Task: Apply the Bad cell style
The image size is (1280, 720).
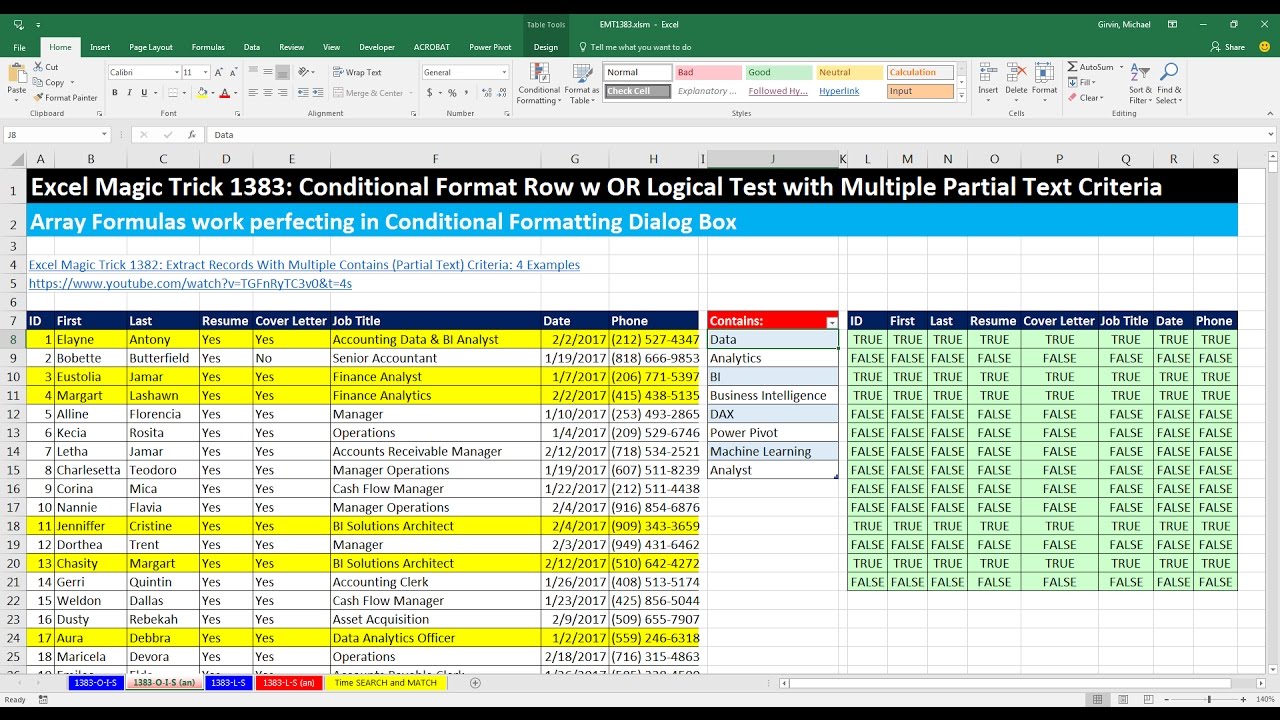Action: click(x=708, y=72)
